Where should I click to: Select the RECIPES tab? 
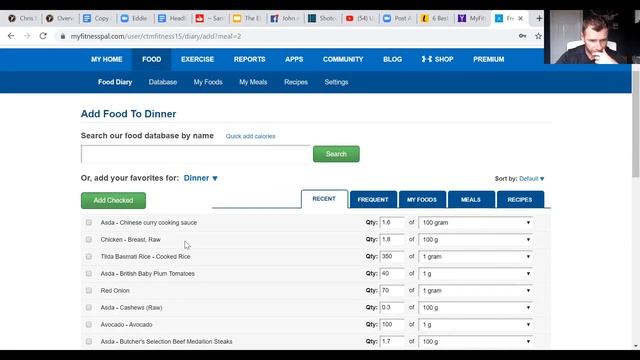[x=520, y=200]
